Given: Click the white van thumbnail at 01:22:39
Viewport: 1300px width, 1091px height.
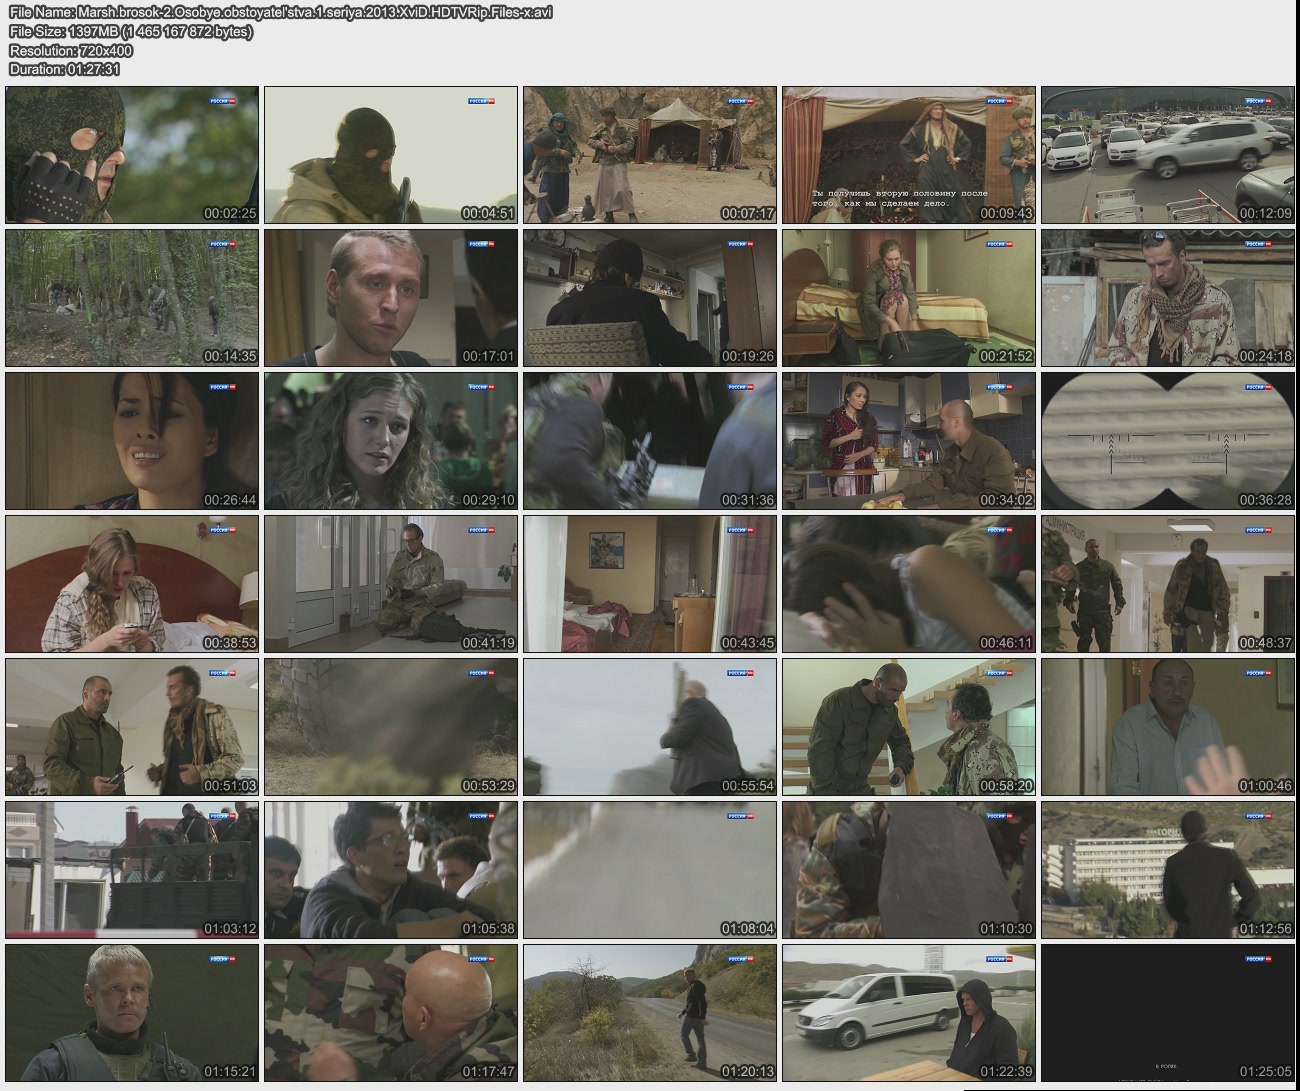Looking at the screenshot, I should tap(909, 1013).
